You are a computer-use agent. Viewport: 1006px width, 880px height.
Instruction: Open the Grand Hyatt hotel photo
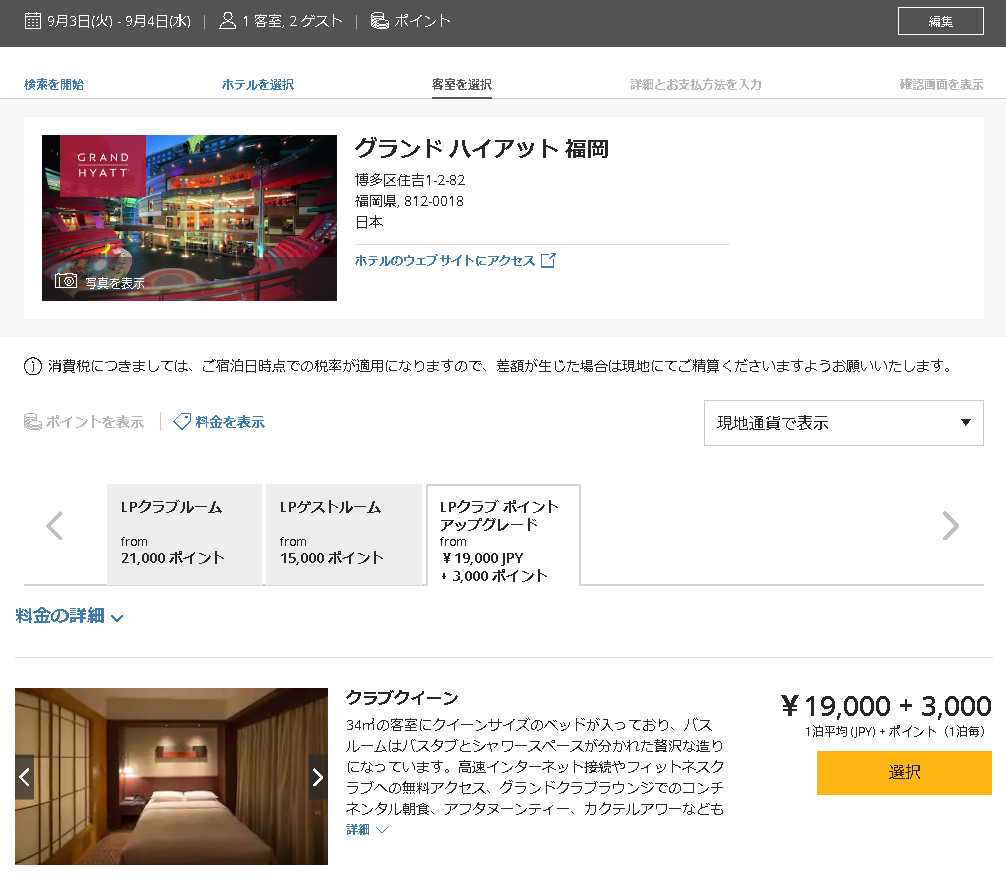pyautogui.click(x=189, y=217)
